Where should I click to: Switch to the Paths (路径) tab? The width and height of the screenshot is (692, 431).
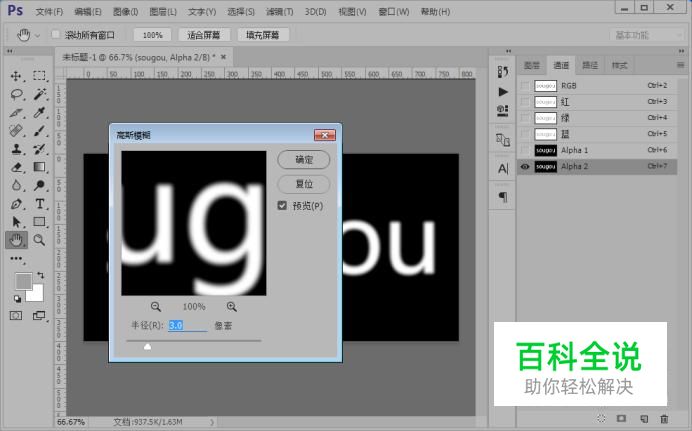(590, 65)
